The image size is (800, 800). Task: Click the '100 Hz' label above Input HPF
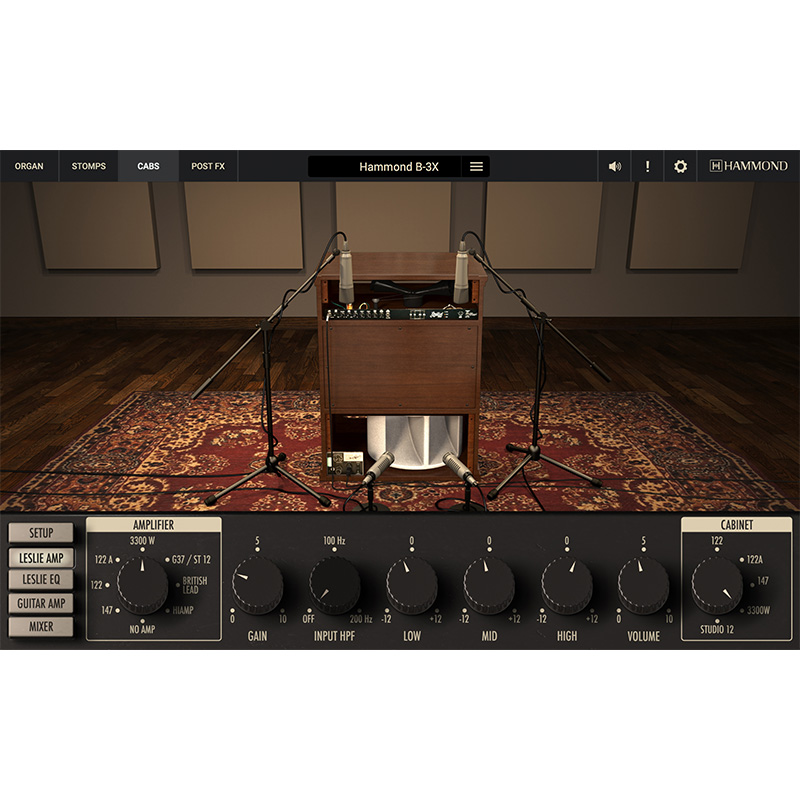[x=334, y=541]
